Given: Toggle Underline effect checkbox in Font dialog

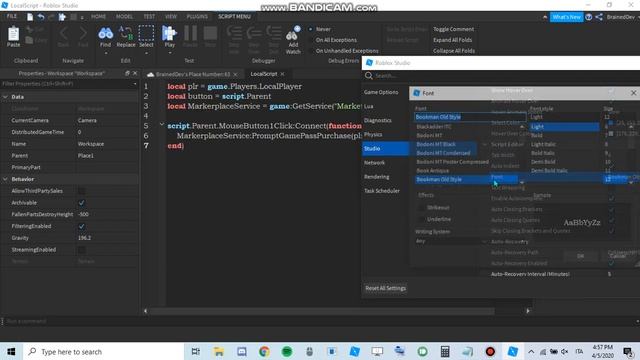Looking at the screenshot, I should click(x=421, y=219).
